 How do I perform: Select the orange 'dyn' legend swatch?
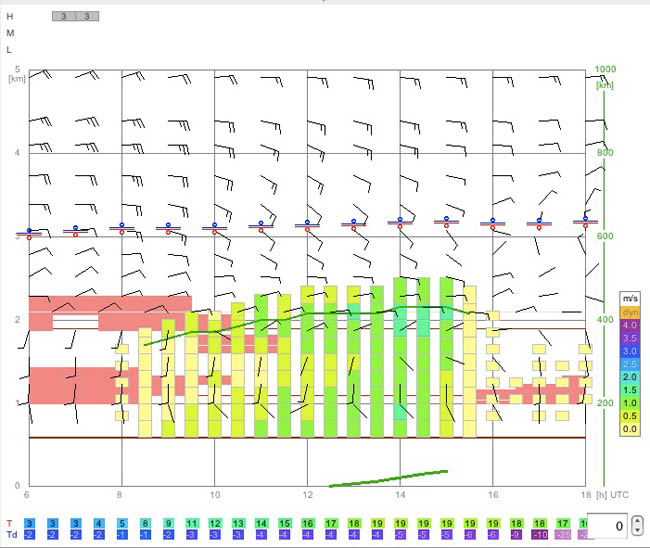pyautogui.click(x=630, y=312)
